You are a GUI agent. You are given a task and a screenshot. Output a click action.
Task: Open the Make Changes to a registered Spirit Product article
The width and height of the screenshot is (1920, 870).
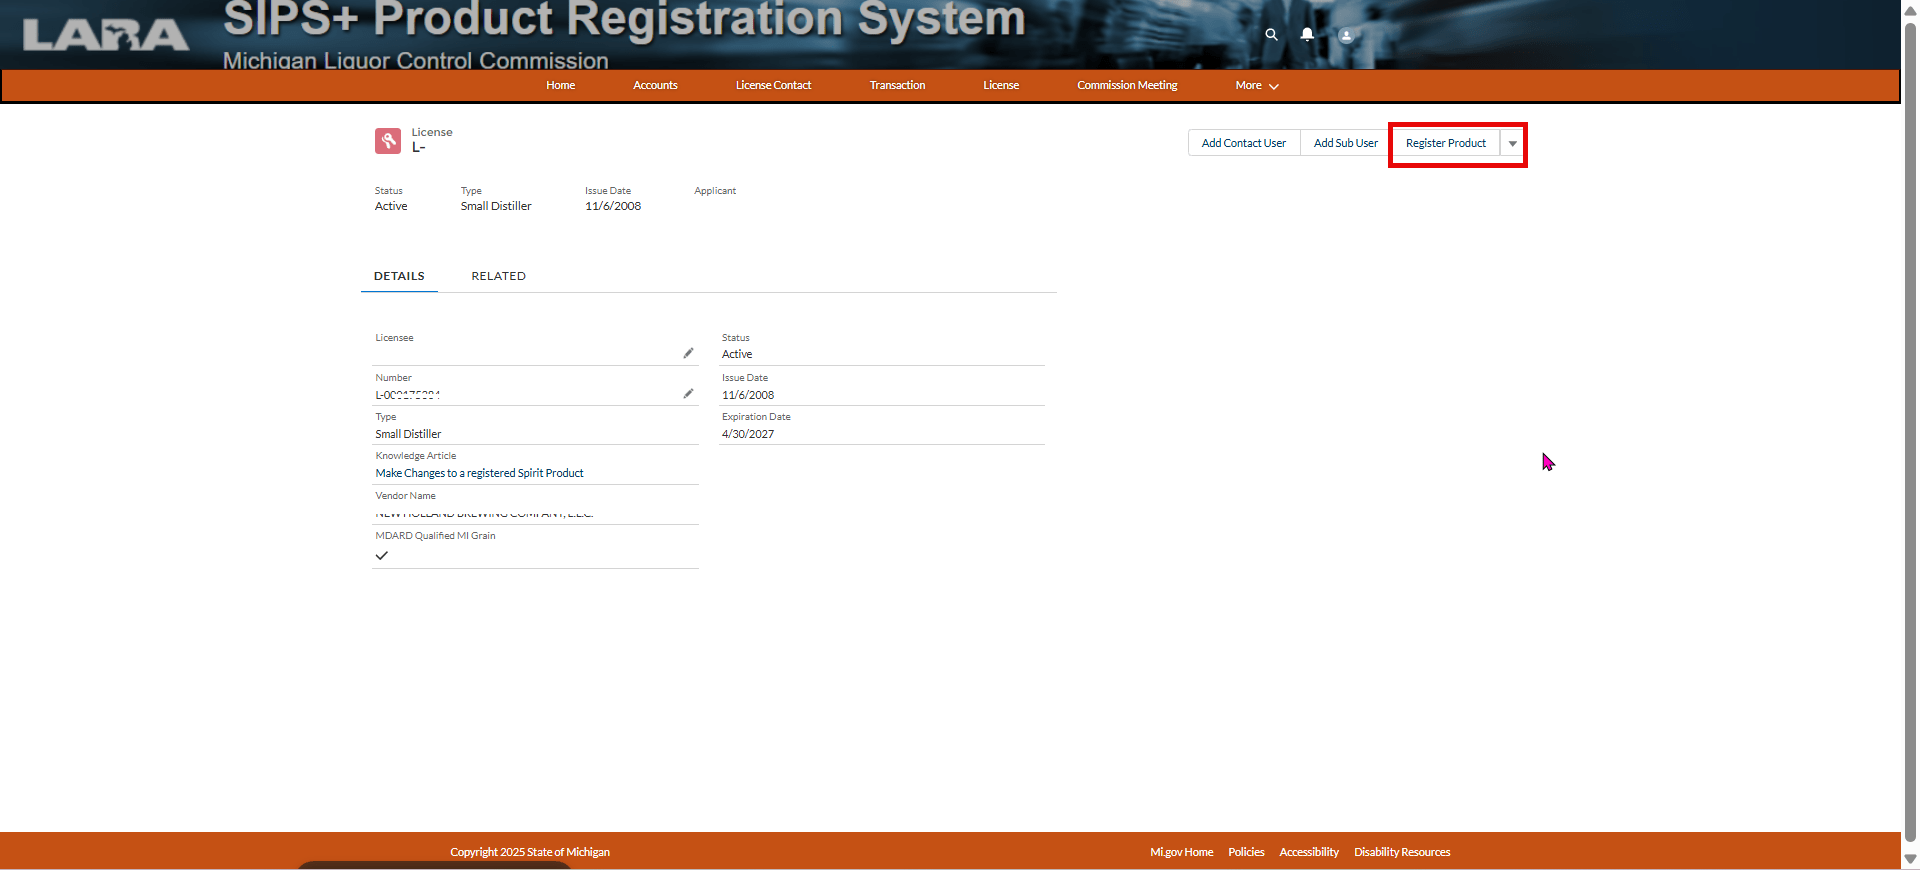[479, 473]
